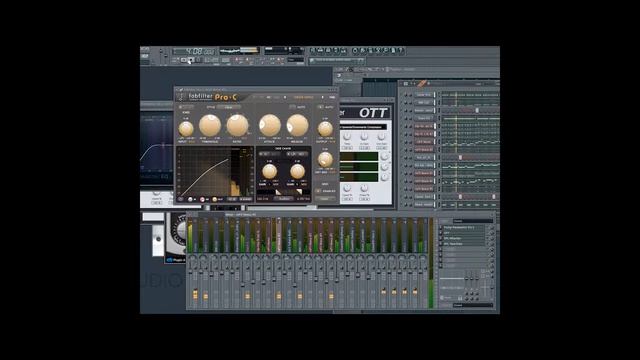Image resolution: width=640 pixels, height=360 pixels.
Task: Click the OTT plugin title logo
Action: pos(373,113)
